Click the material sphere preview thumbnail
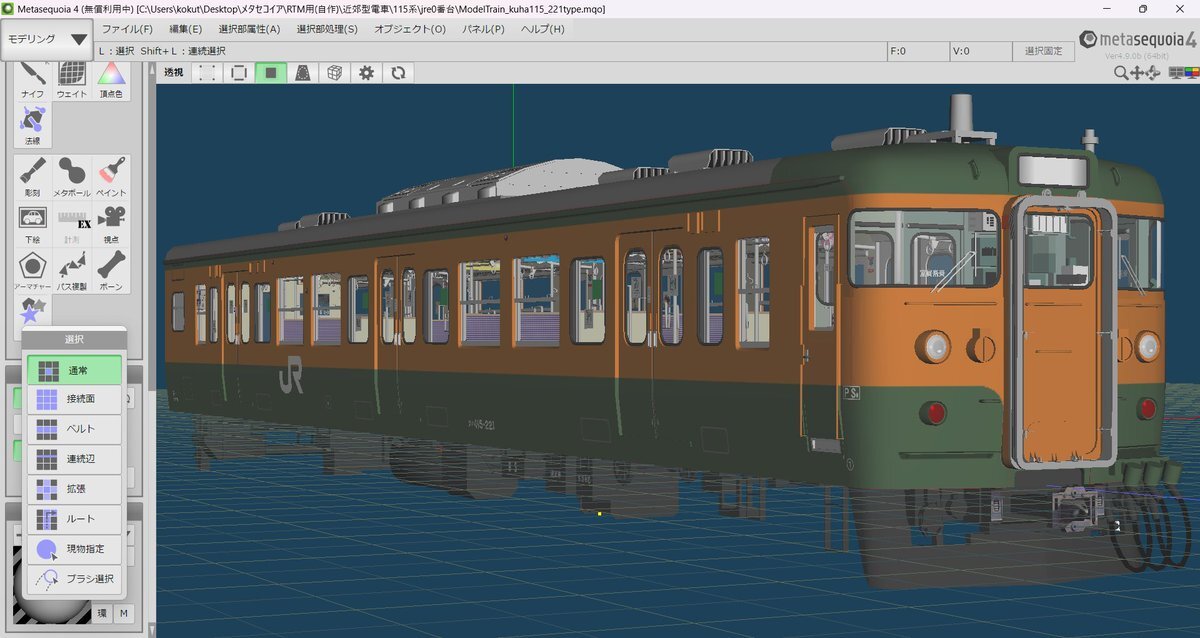 coord(50,585)
